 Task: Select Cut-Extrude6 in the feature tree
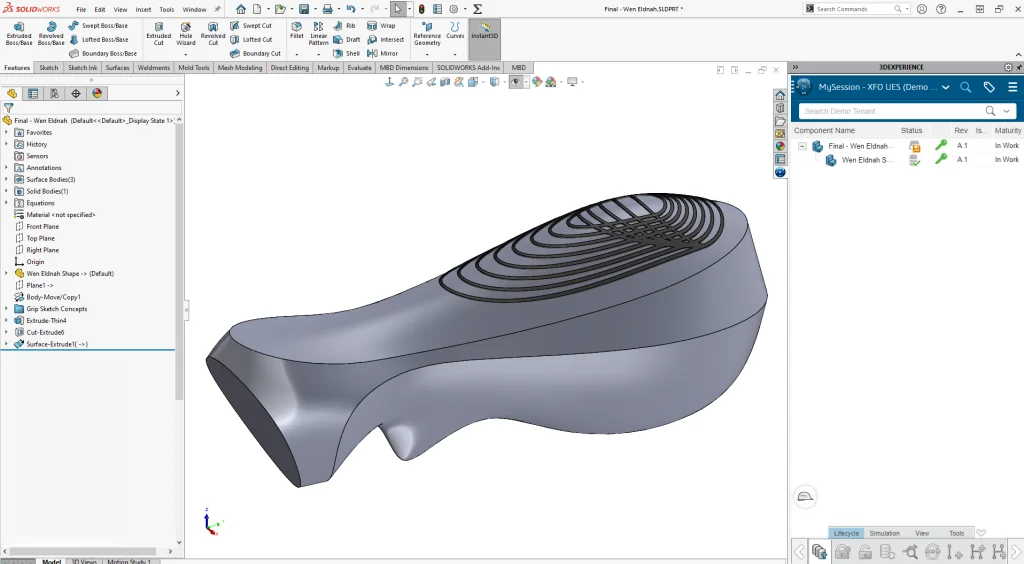click(45, 332)
